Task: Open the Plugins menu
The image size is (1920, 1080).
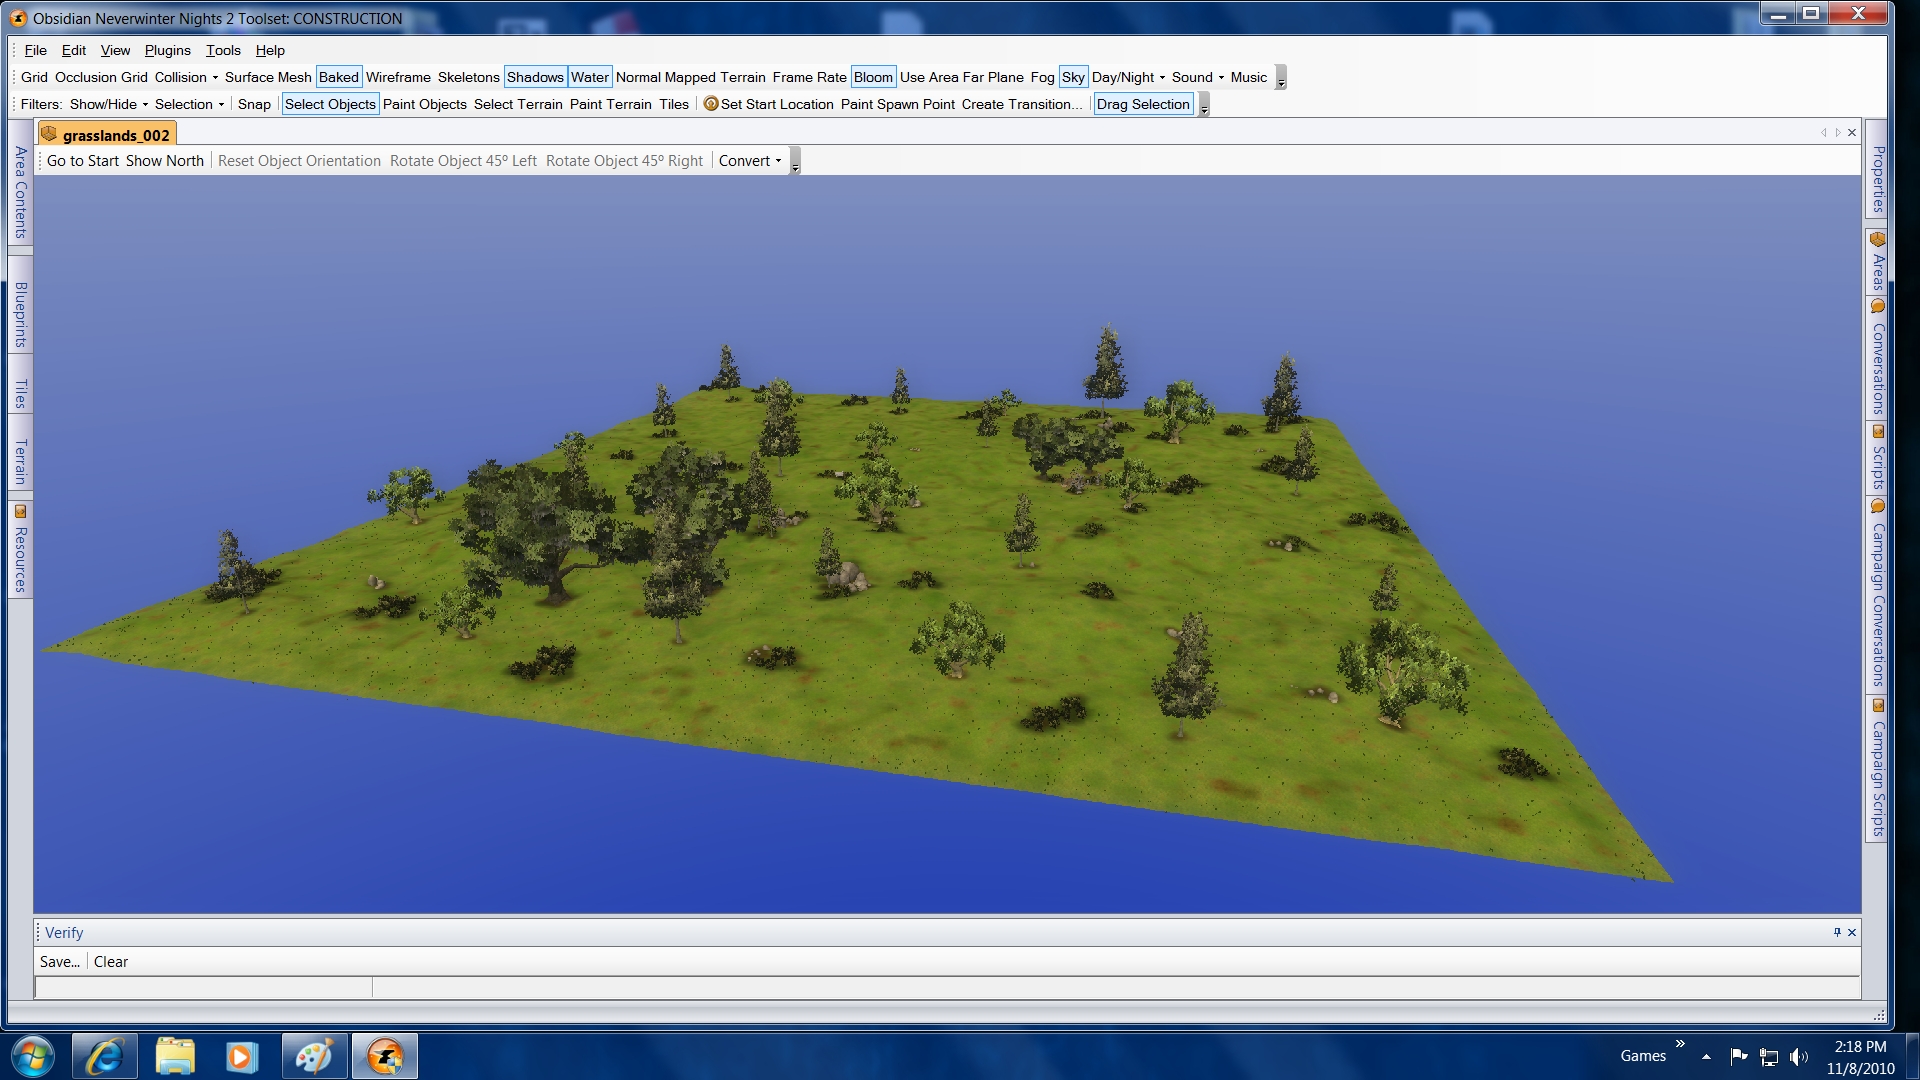Action: 167,50
